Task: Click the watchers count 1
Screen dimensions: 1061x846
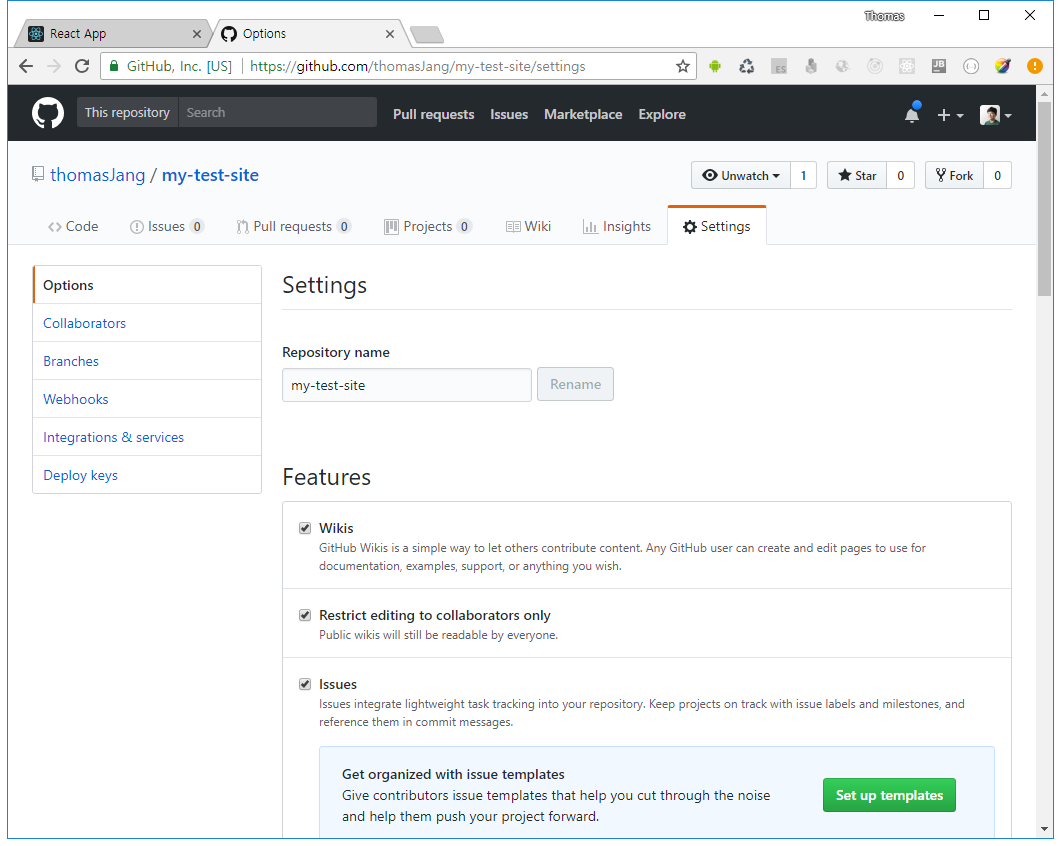Action: tap(803, 175)
